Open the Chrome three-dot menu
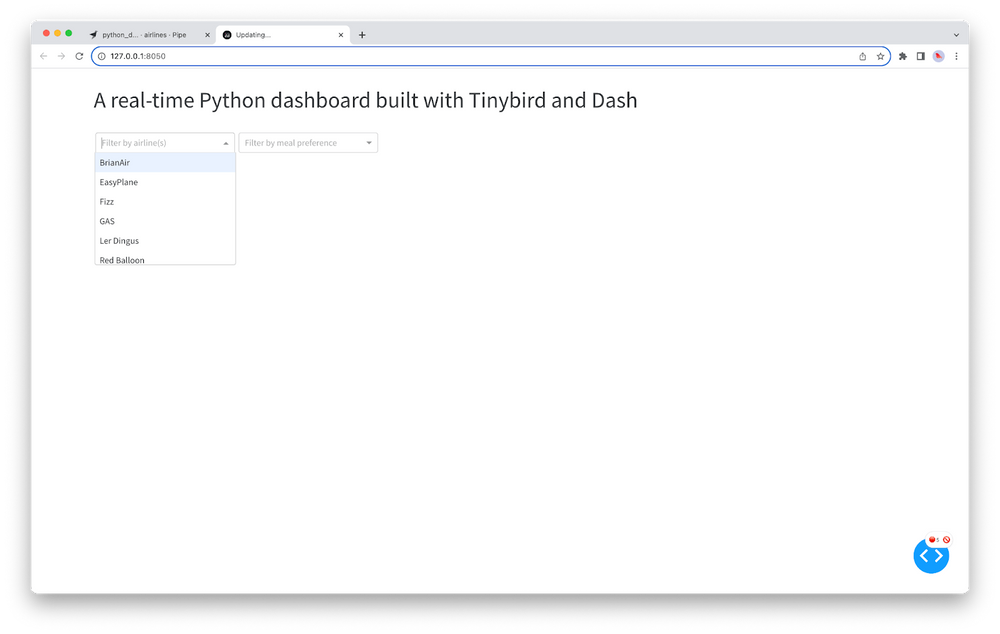 (956, 57)
